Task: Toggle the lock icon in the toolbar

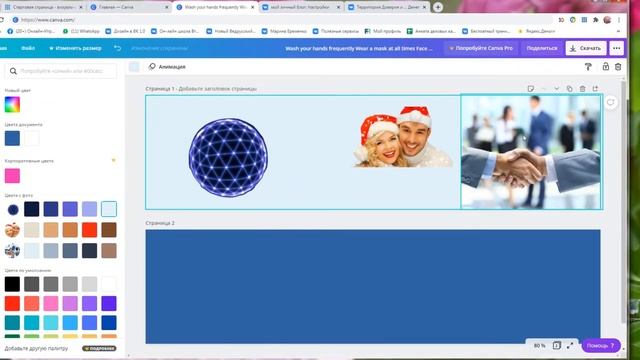Action: 605,66
